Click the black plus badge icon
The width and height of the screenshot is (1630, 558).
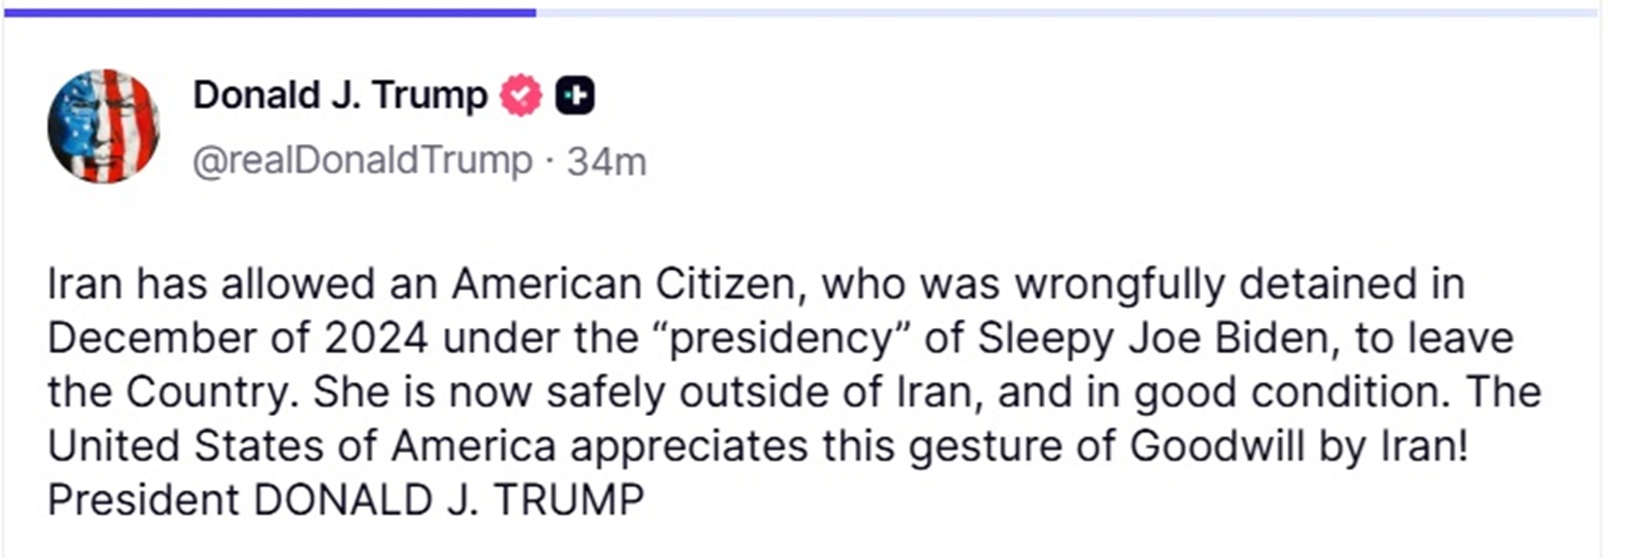pos(575,96)
